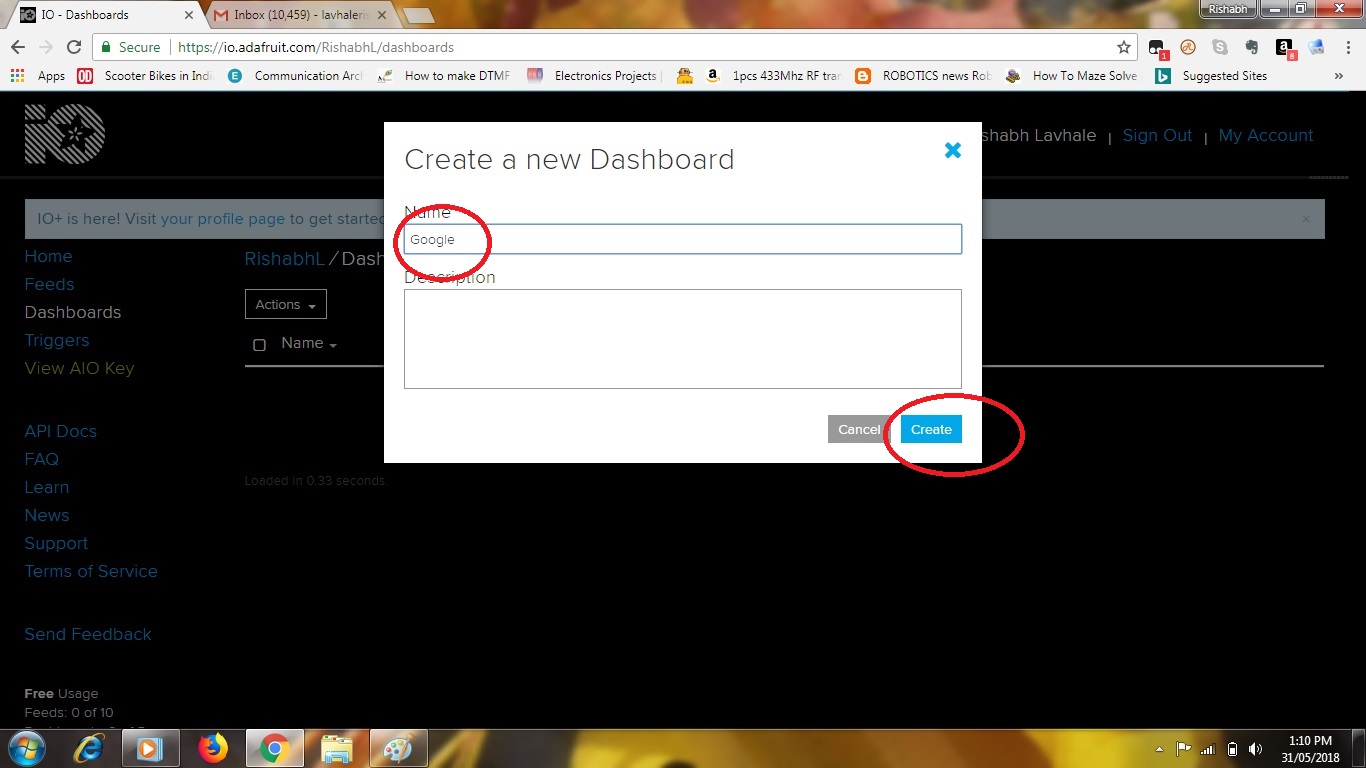The width and height of the screenshot is (1366, 768).
Task: Open the 'your profile page' link
Action: click(x=223, y=218)
